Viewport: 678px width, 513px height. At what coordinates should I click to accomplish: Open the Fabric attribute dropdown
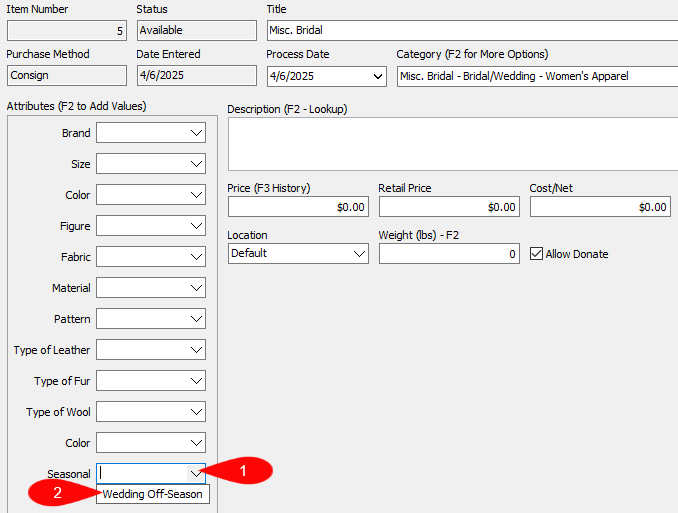tap(196, 257)
